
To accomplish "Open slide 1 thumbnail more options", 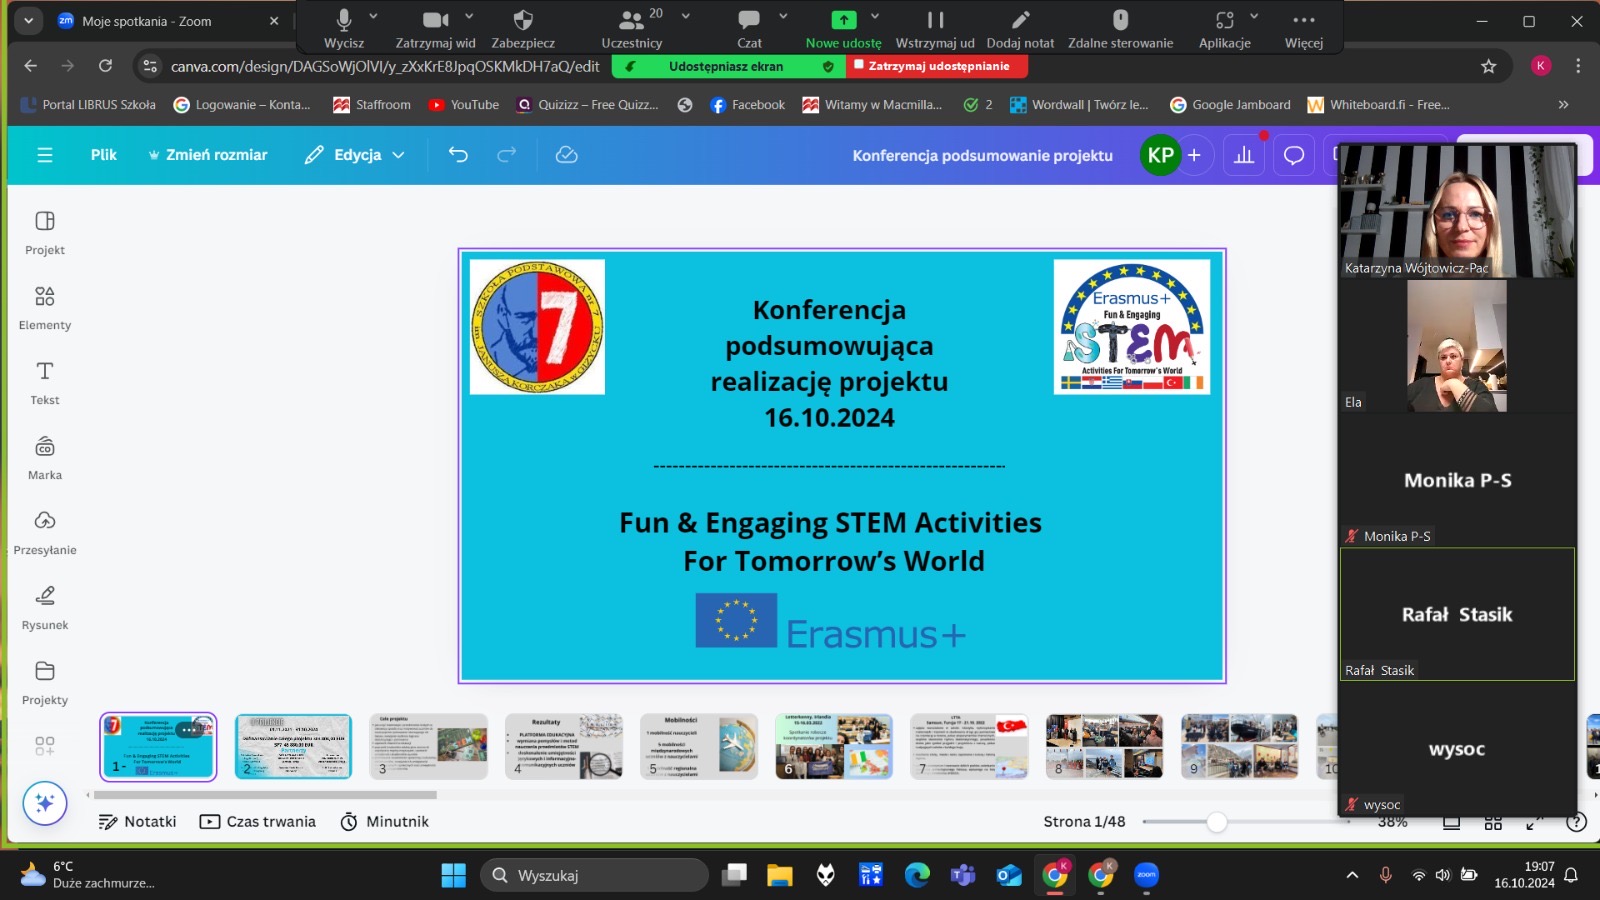I will pyautogui.click(x=189, y=730).
